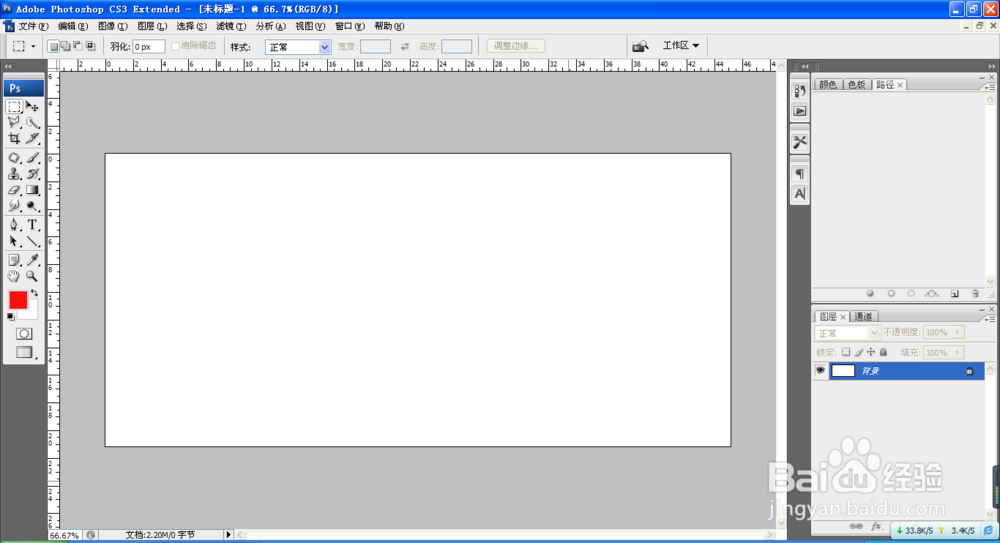Select the Brush tool

(x=33, y=158)
